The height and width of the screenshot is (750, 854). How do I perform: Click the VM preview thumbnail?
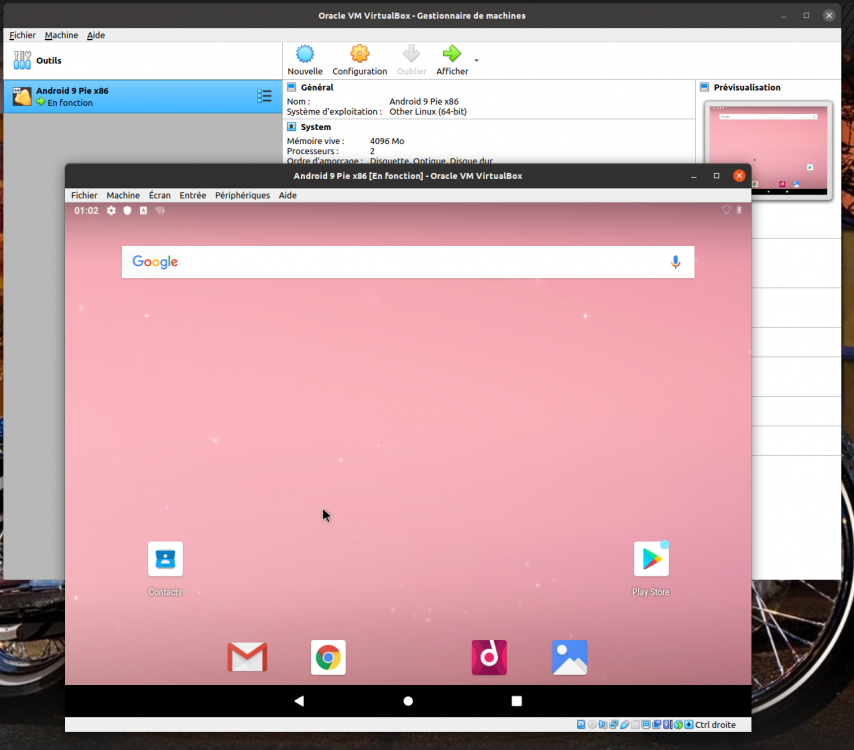[x=768, y=150]
